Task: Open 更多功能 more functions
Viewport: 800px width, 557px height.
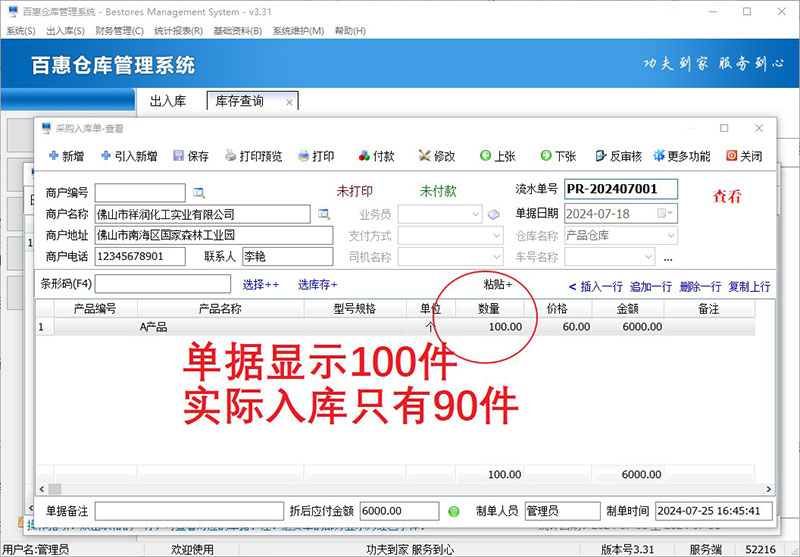Action: 682,156
